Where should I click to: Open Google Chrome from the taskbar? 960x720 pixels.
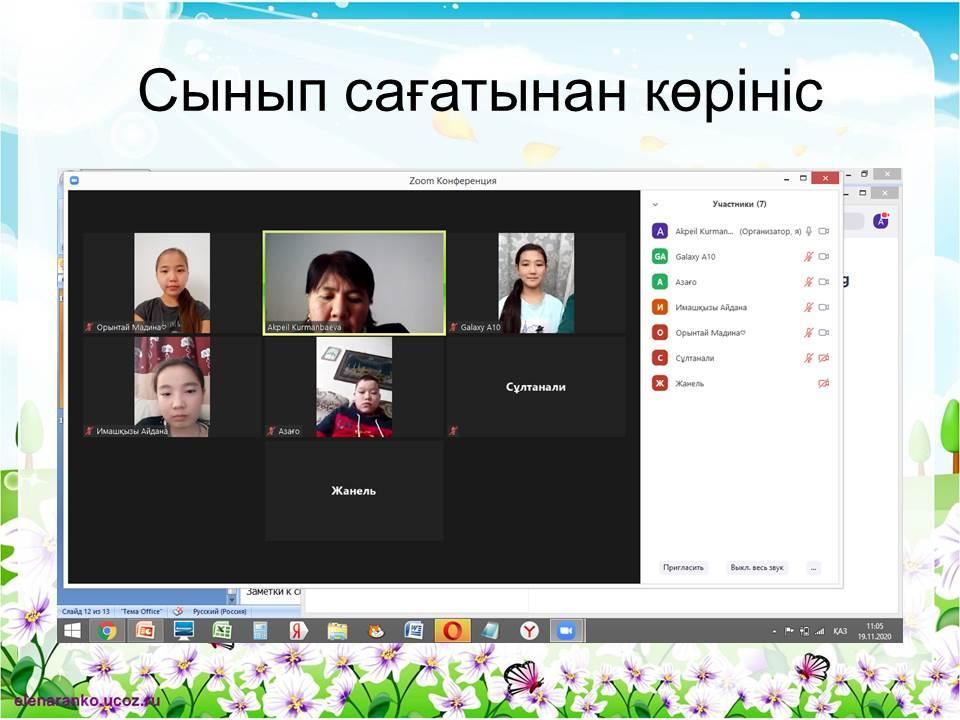pyautogui.click(x=107, y=631)
